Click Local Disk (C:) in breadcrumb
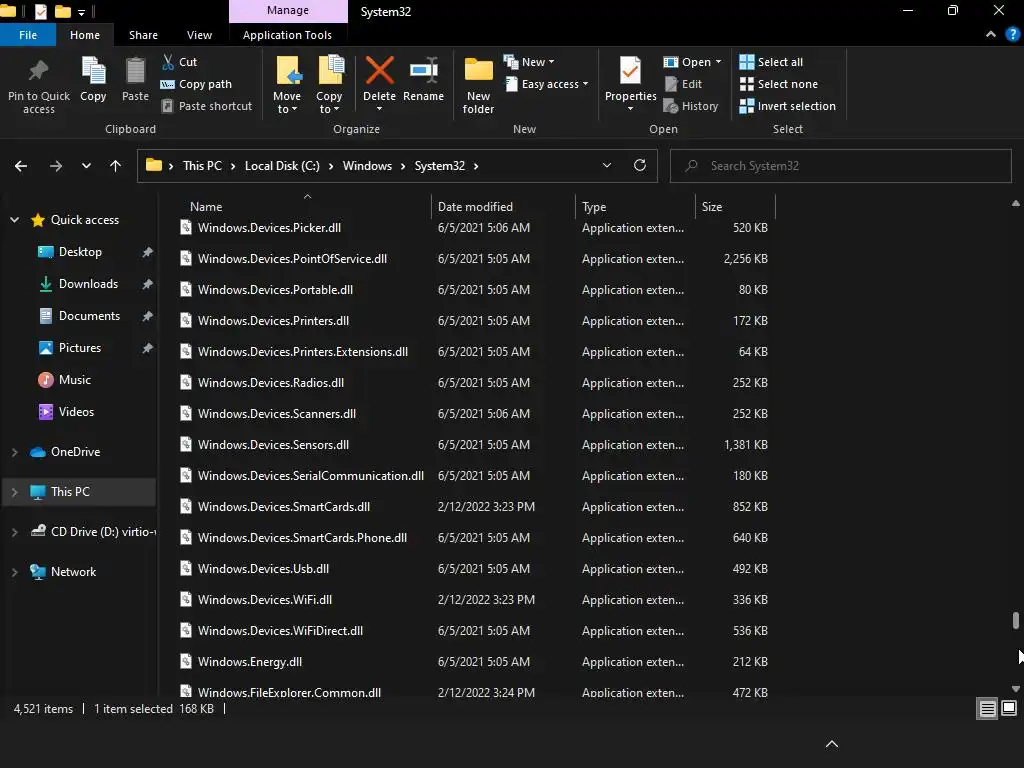This screenshot has height=768, width=1024. point(282,166)
